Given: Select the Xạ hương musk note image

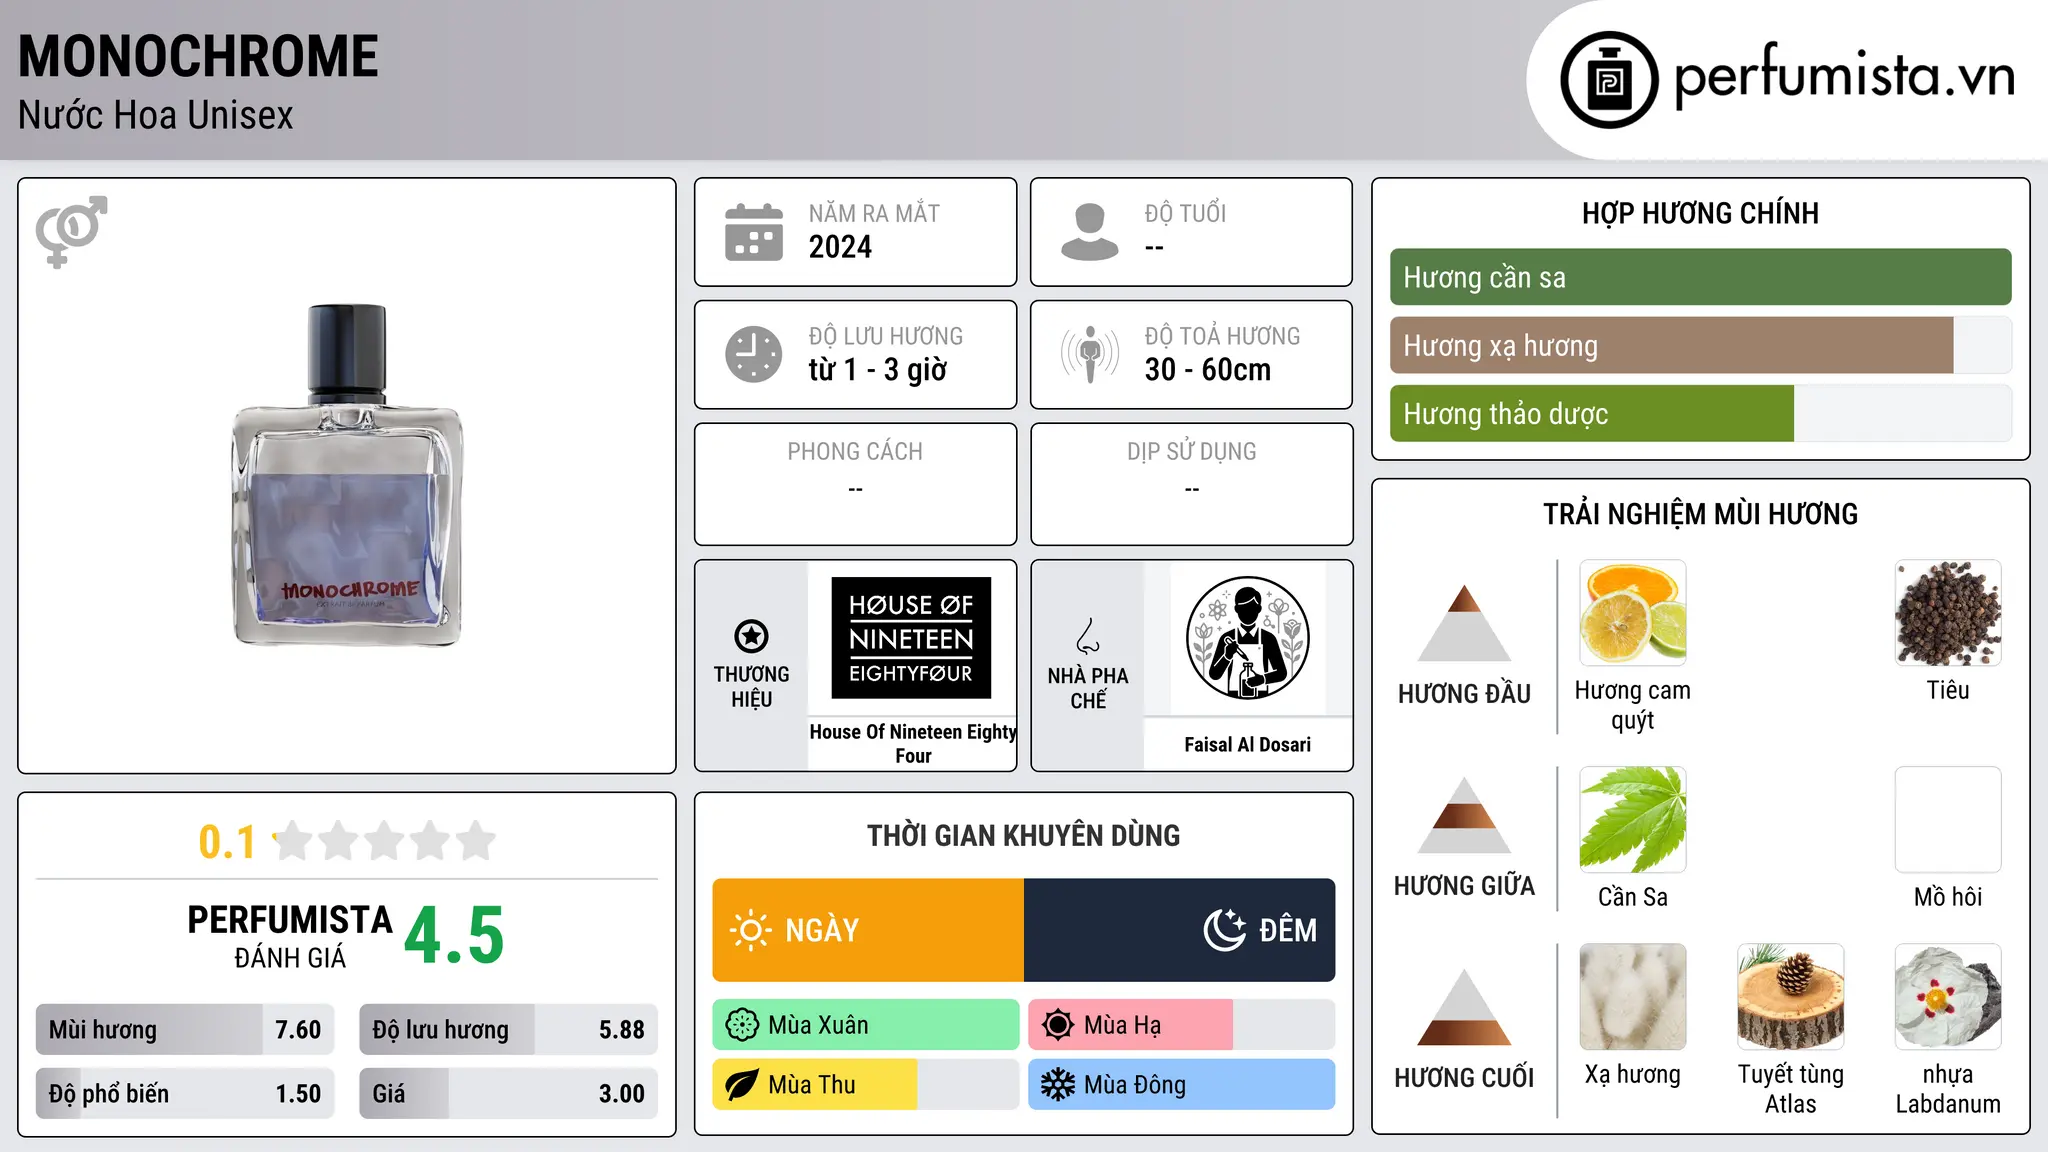Looking at the screenshot, I should tap(1633, 997).
